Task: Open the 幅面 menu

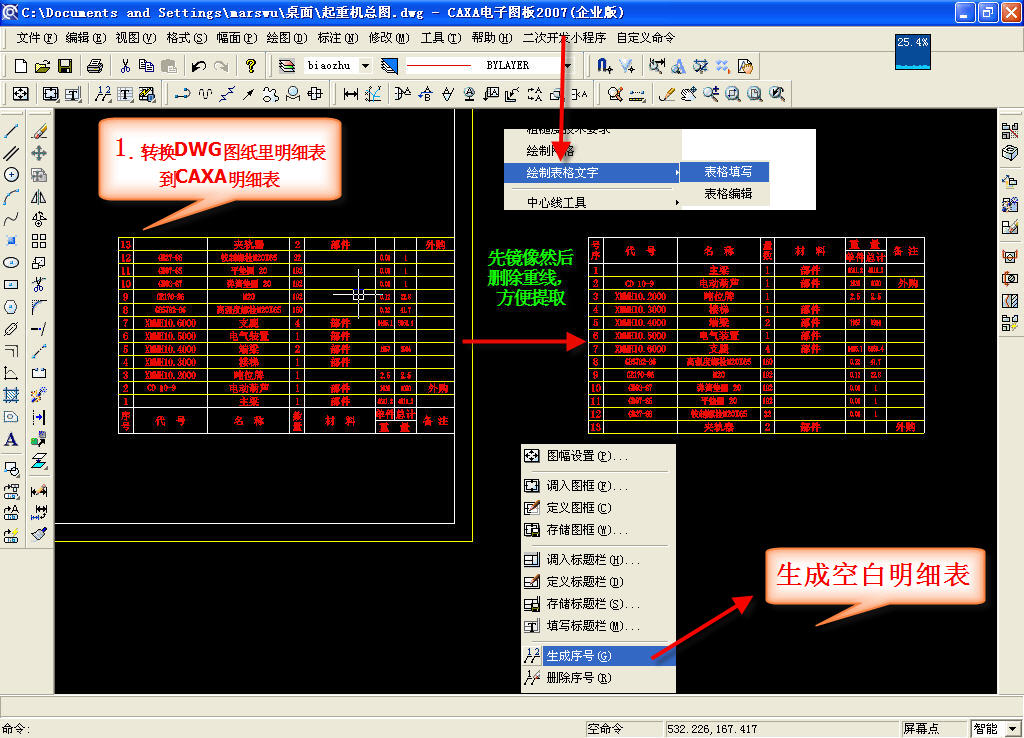Action: coord(237,38)
